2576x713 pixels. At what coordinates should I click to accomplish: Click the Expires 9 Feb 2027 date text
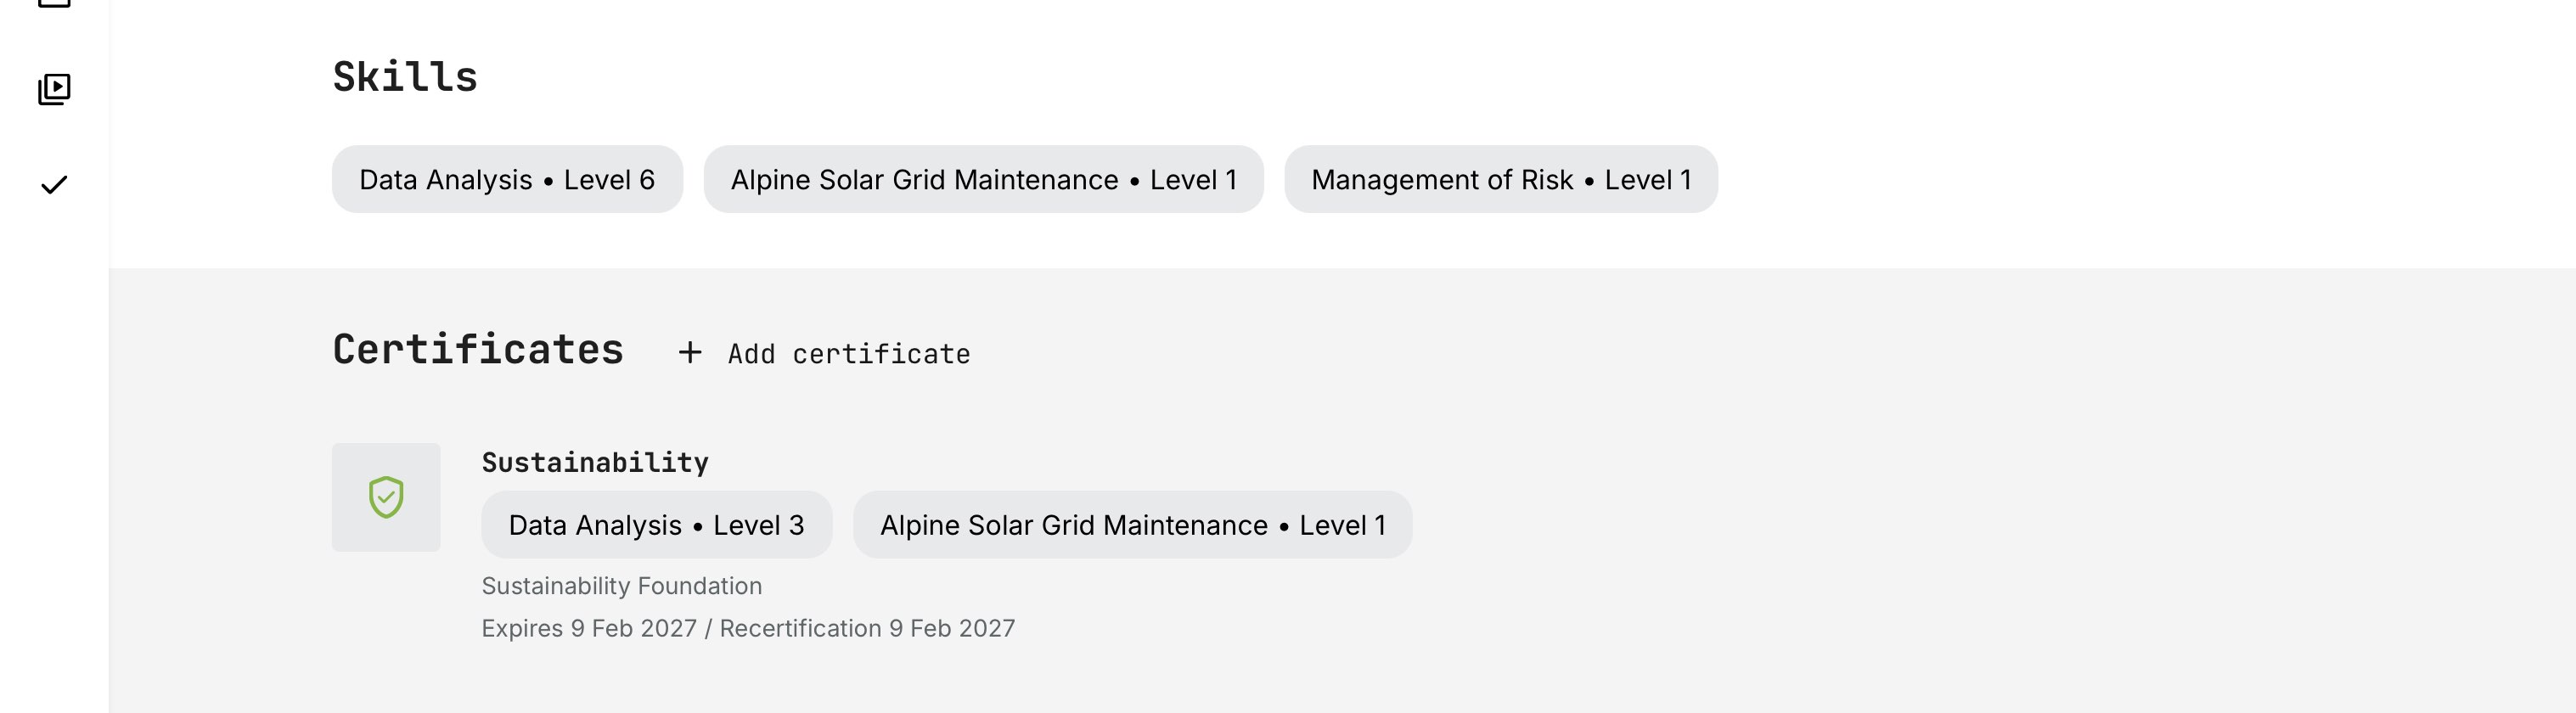(x=590, y=628)
